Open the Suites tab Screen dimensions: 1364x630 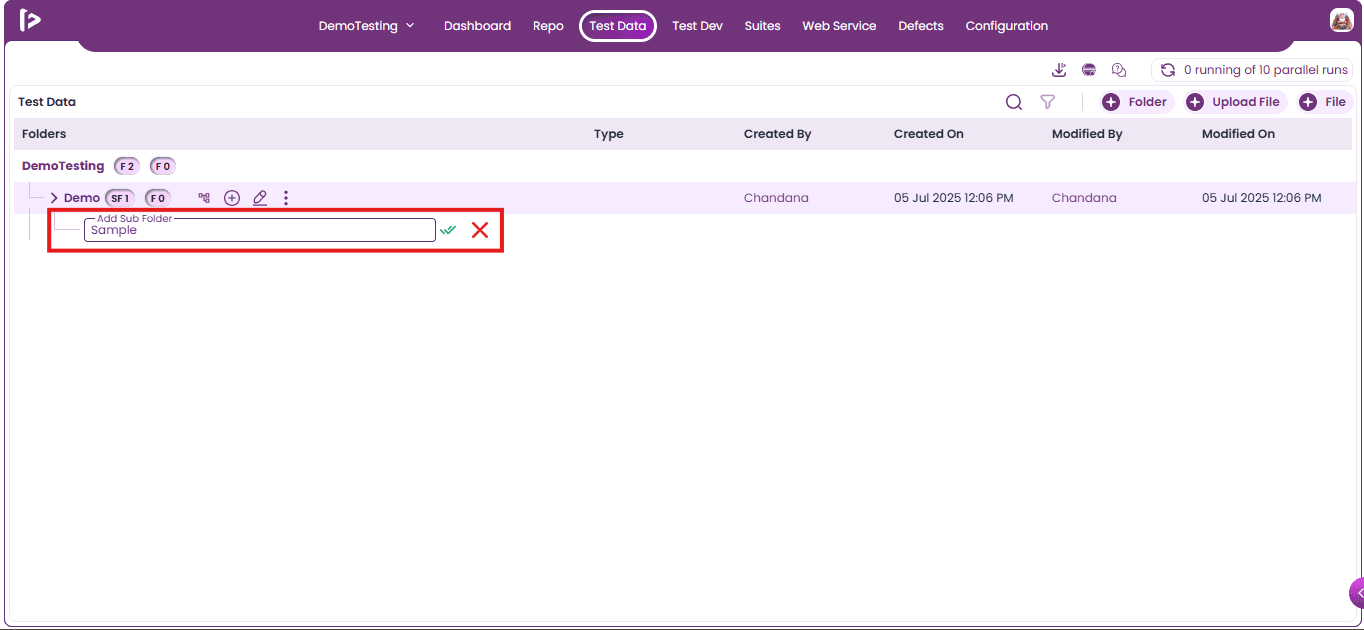click(x=762, y=26)
